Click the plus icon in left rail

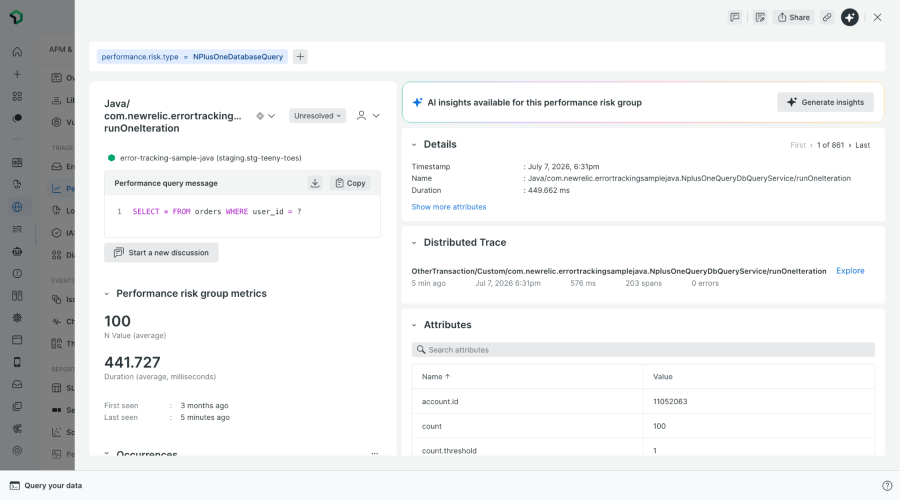click(17, 74)
